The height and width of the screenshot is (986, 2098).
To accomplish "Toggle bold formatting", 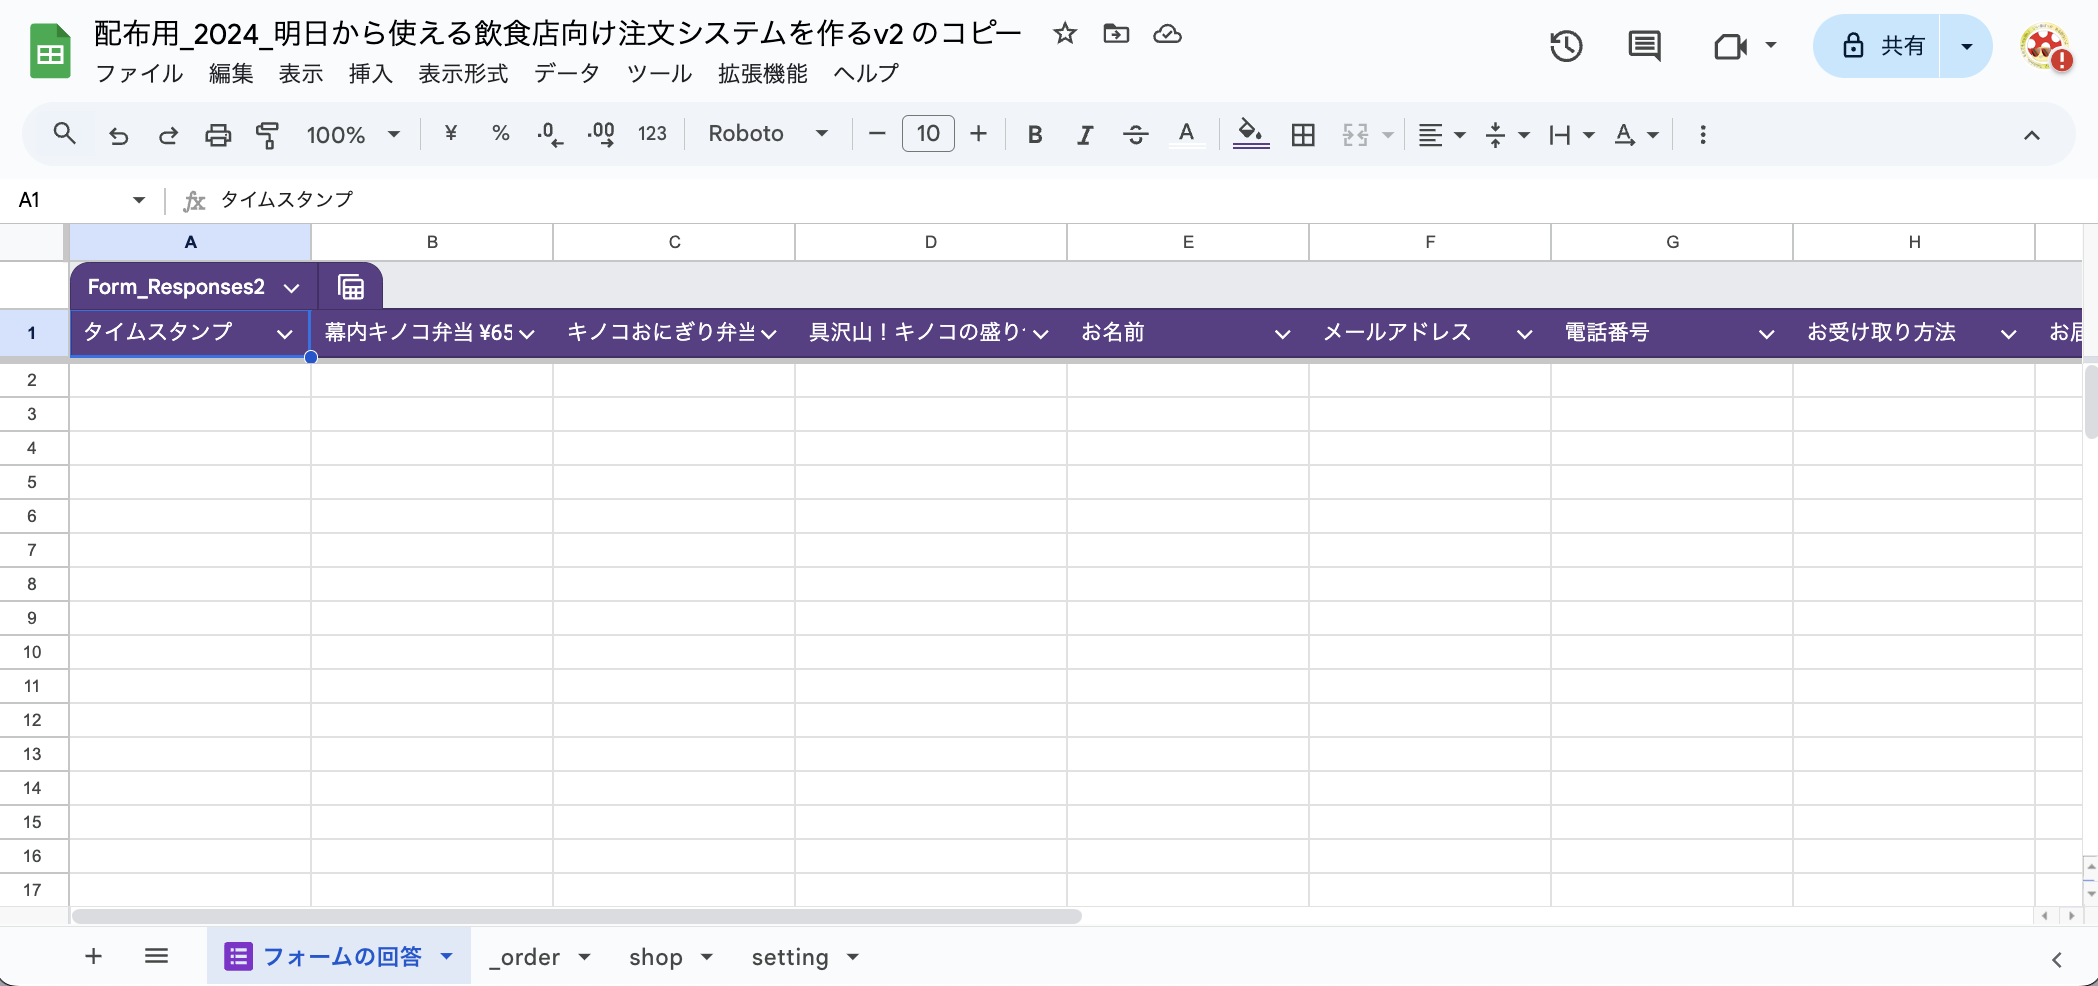I will tap(1035, 134).
